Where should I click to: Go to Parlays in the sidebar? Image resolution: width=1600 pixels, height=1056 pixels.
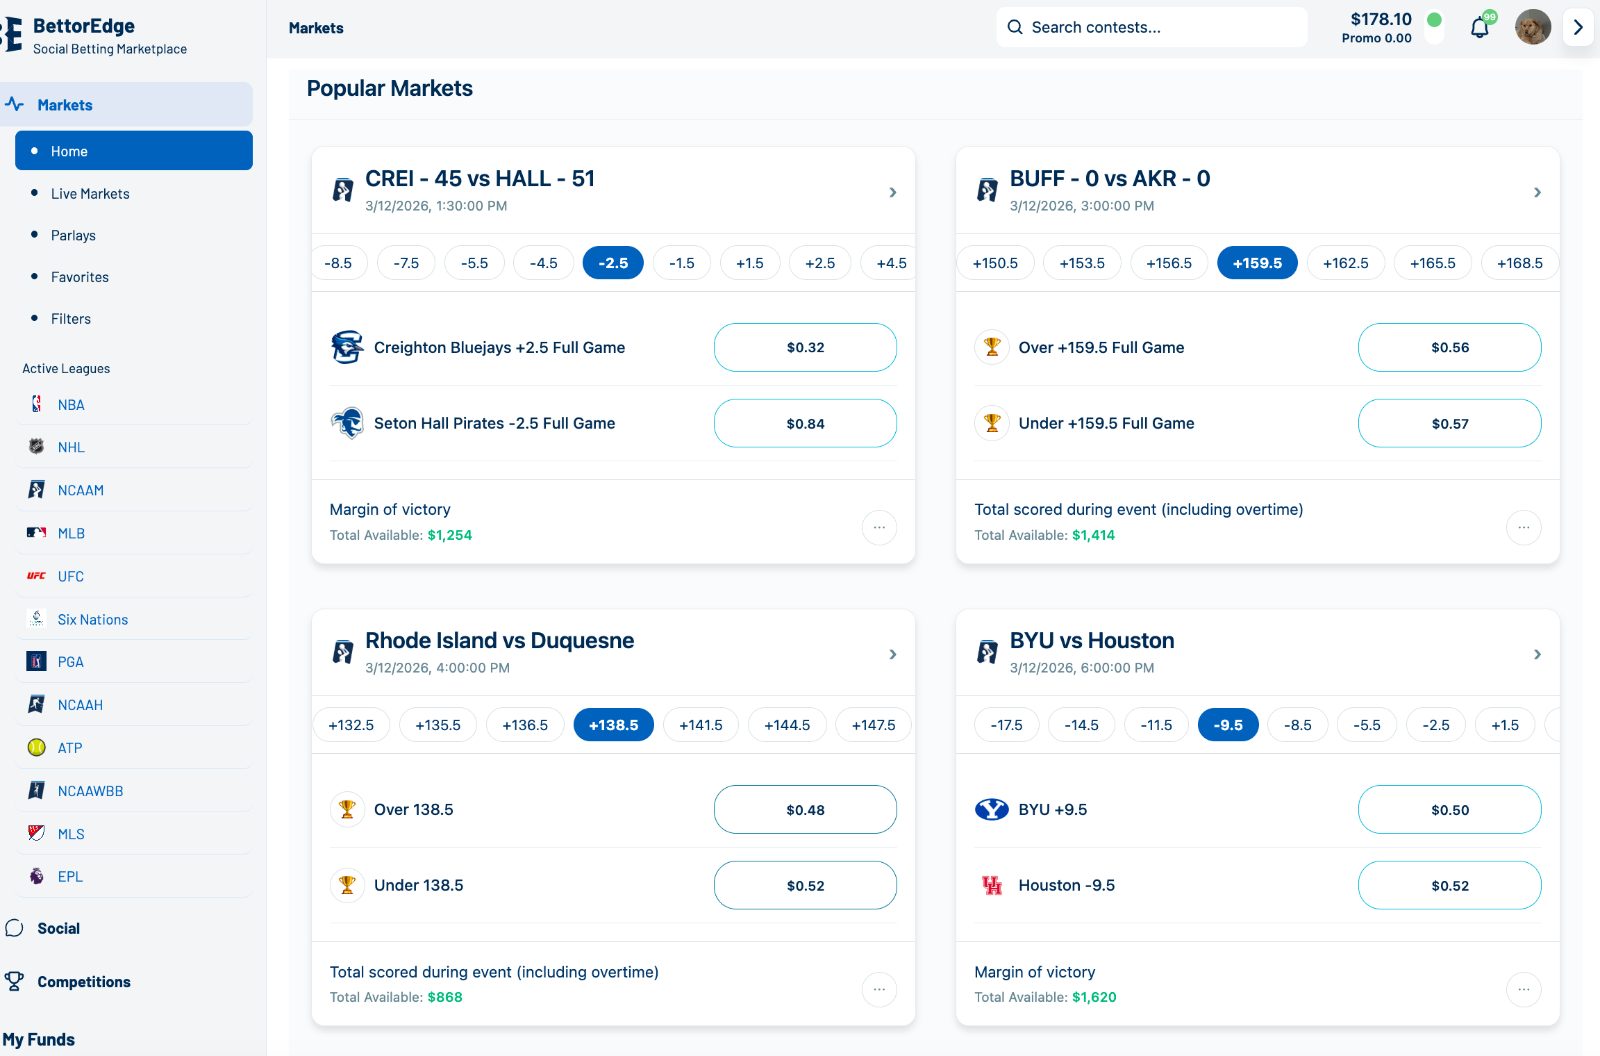click(73, 235)
